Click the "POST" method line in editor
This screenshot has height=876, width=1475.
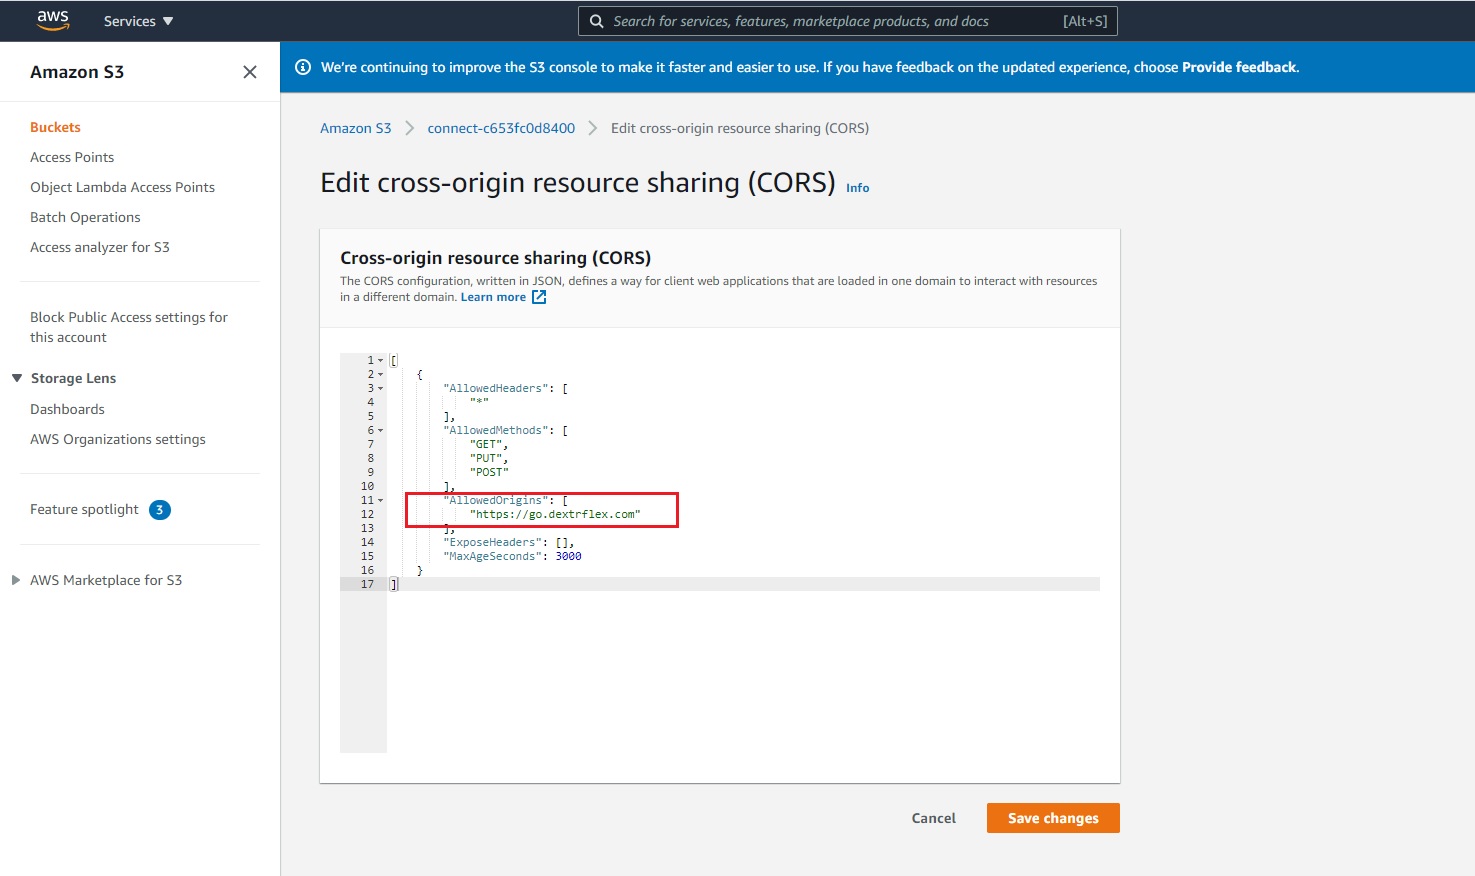[x=489, y=472]
